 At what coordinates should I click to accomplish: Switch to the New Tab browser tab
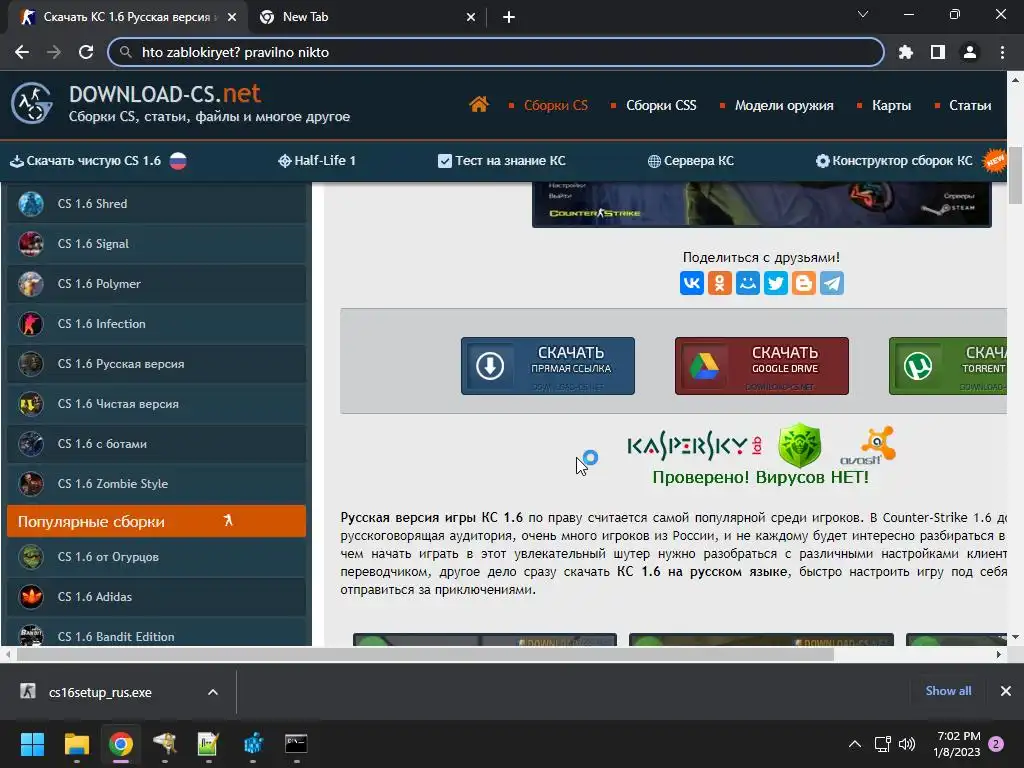click(x=367, y=17)
